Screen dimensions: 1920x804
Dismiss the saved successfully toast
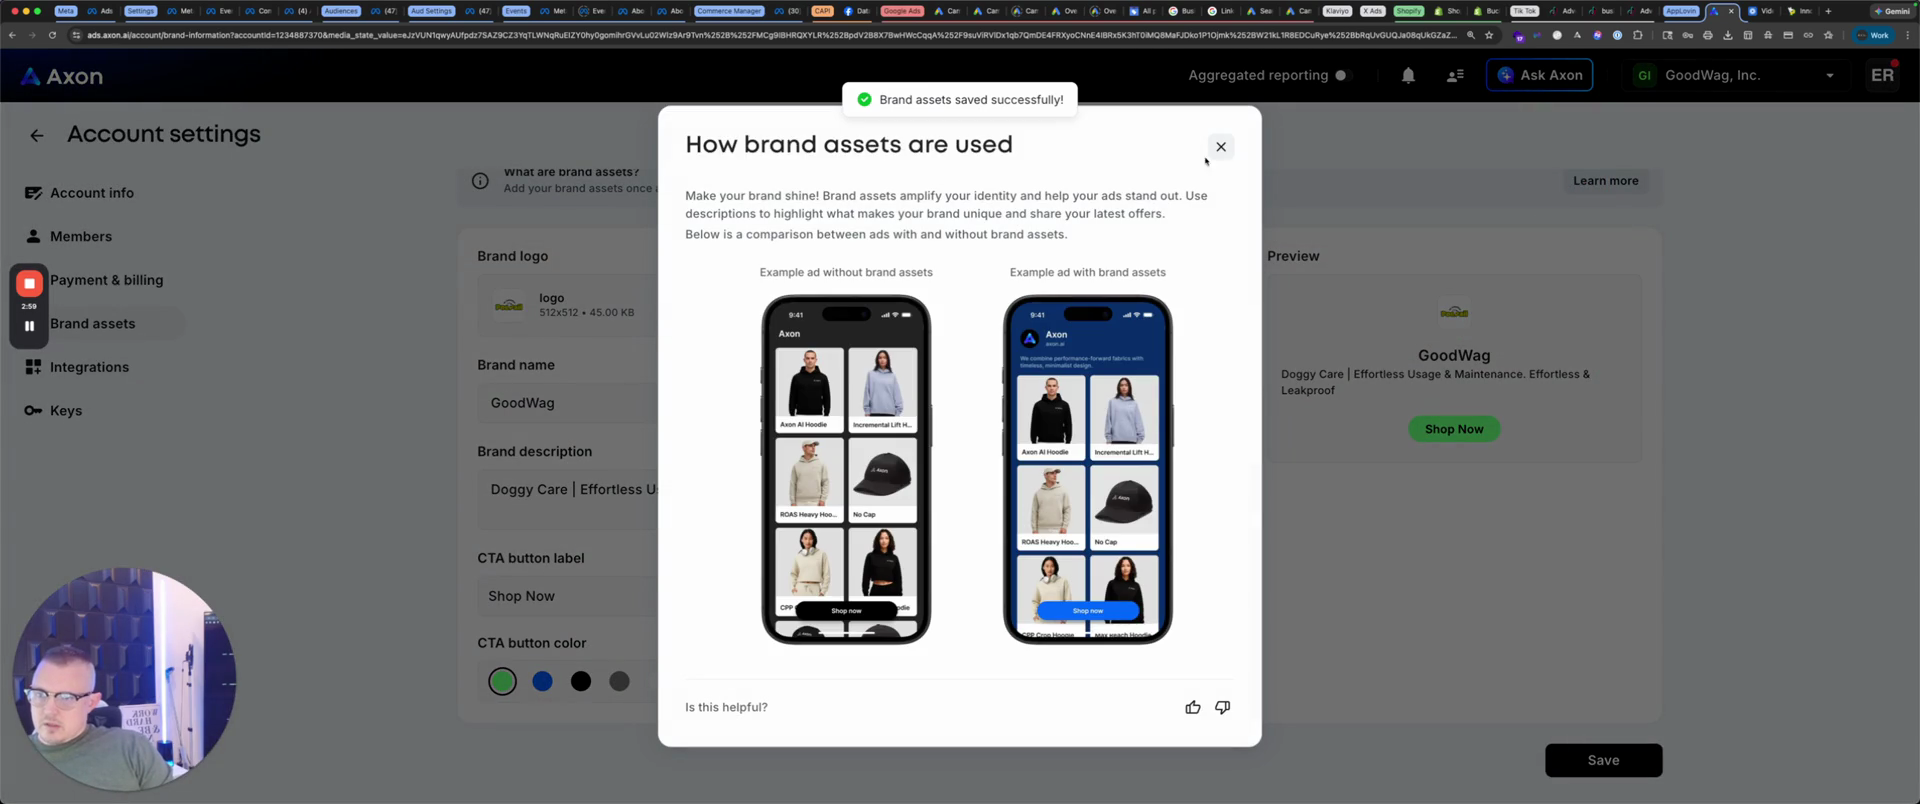960,100
